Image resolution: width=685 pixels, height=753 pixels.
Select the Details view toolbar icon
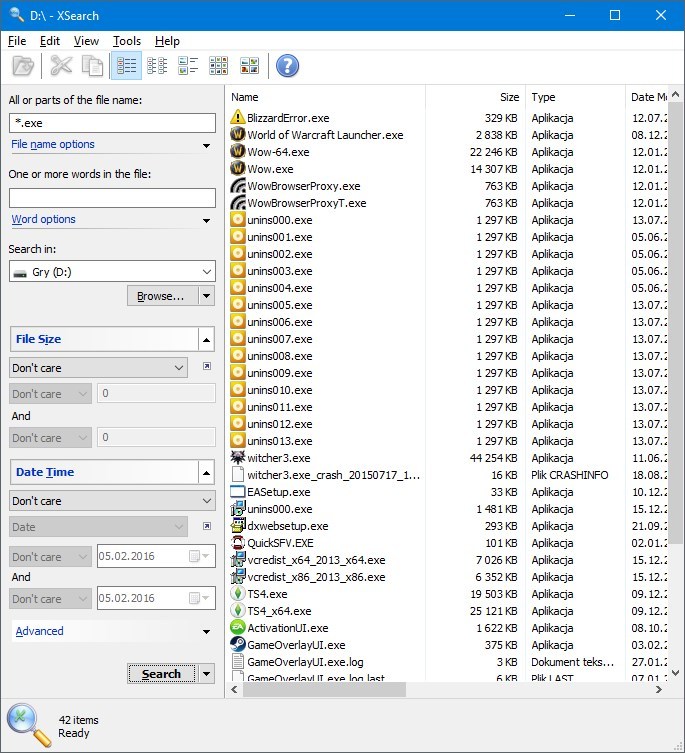(x=126, y=66)
